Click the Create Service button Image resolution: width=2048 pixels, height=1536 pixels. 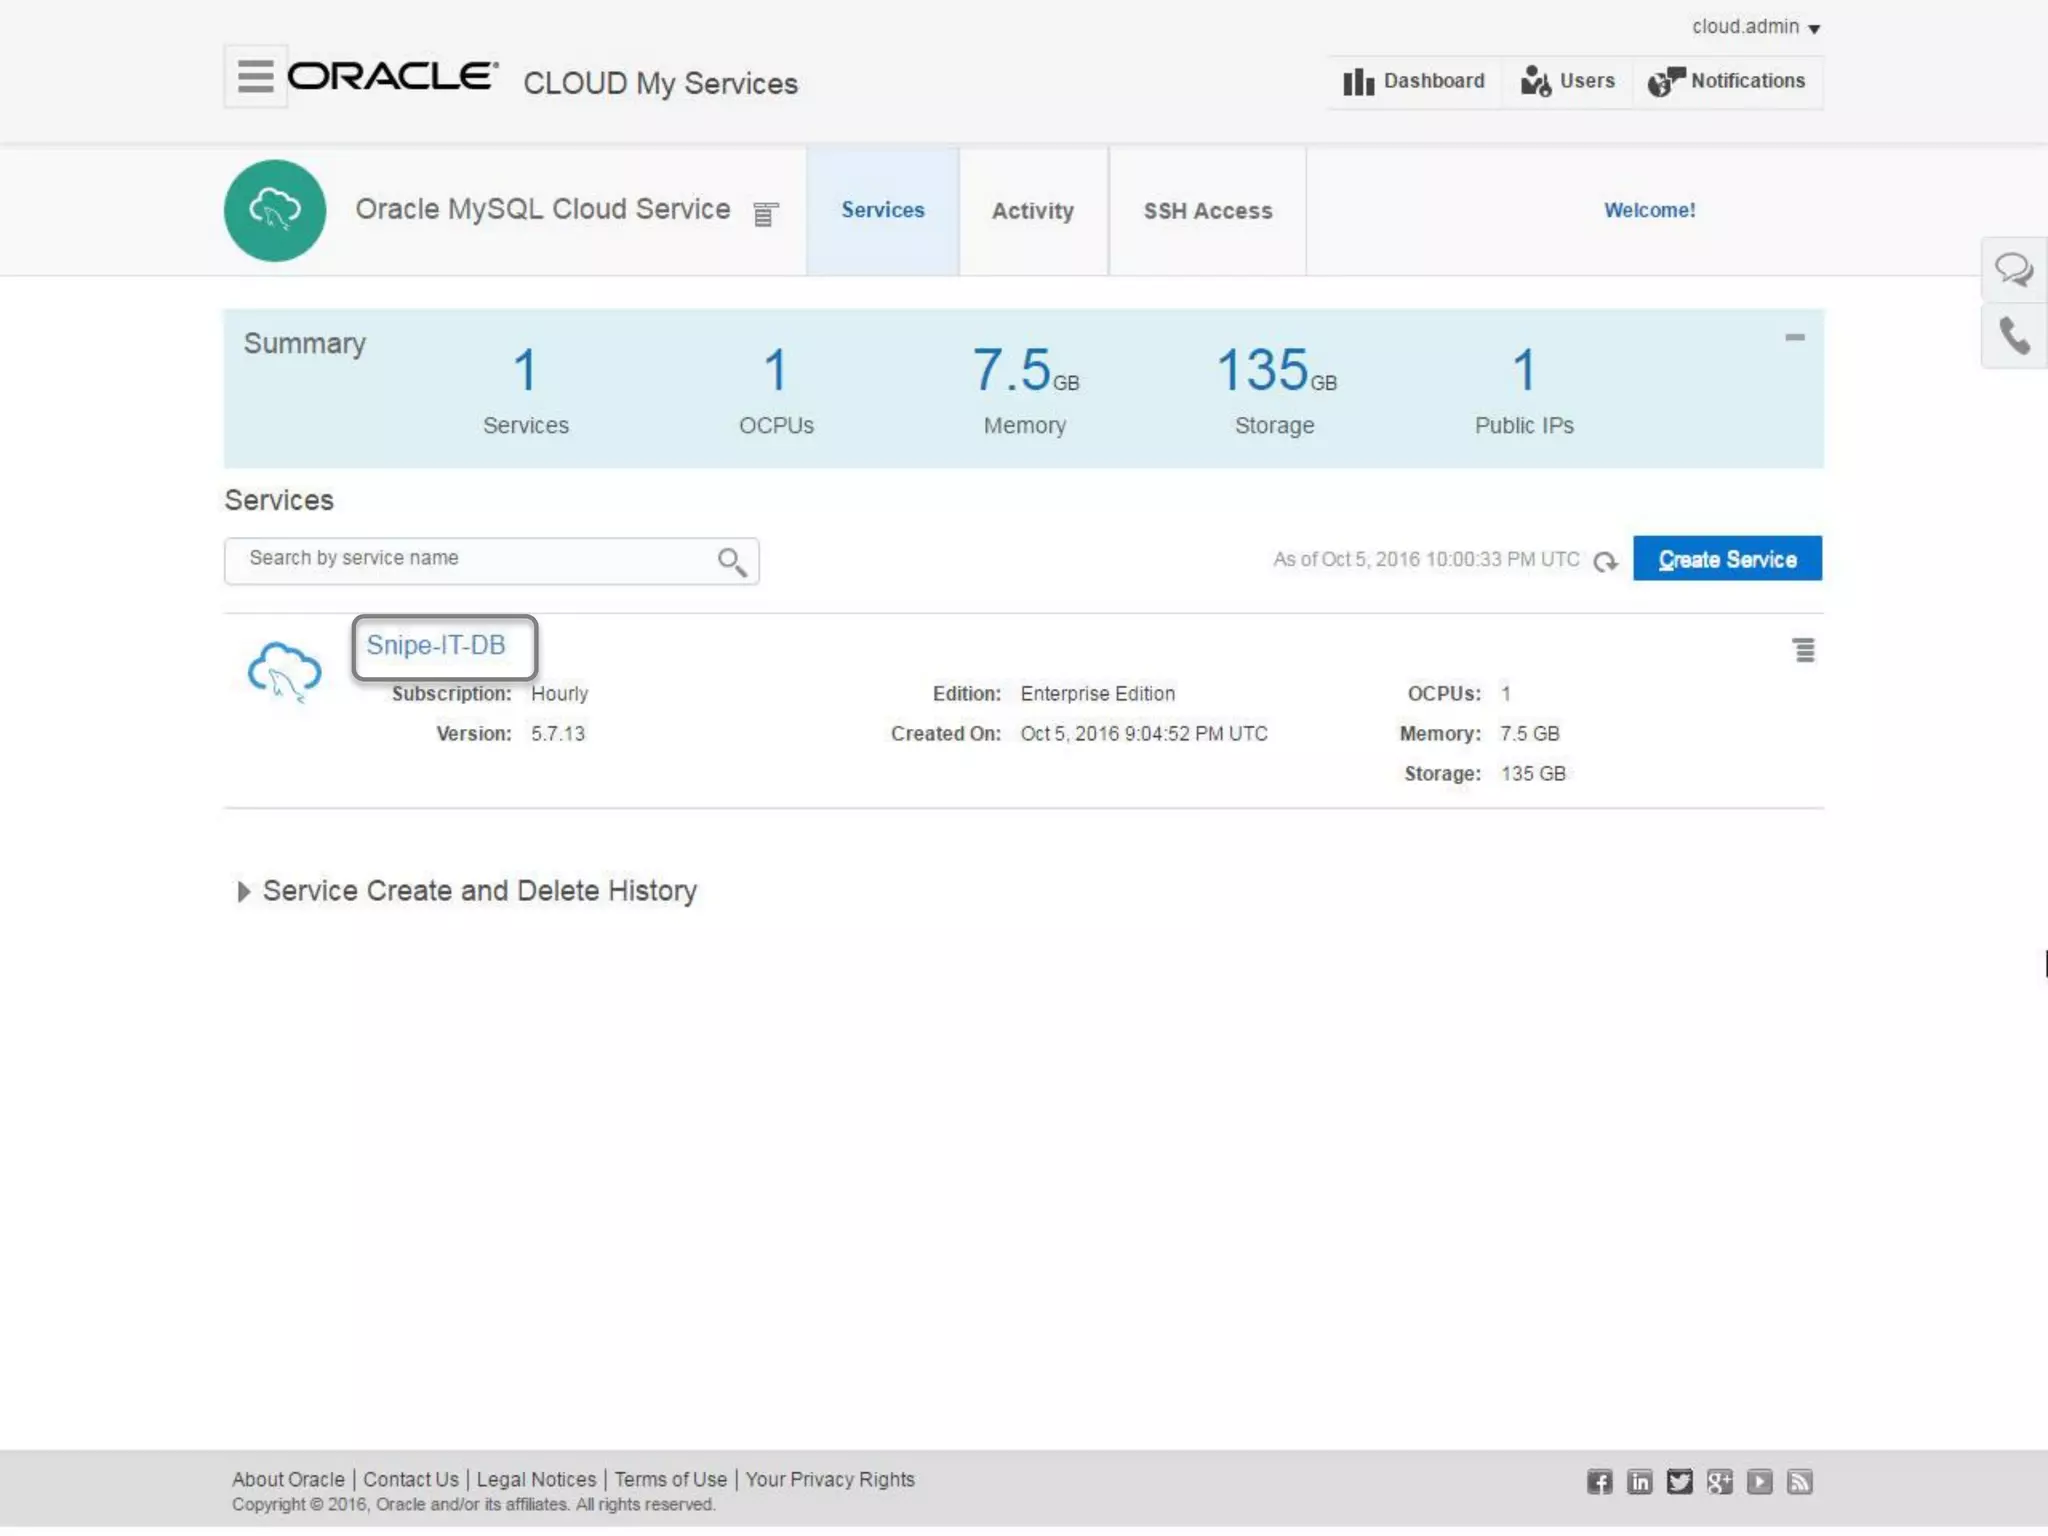point(1727,559)
